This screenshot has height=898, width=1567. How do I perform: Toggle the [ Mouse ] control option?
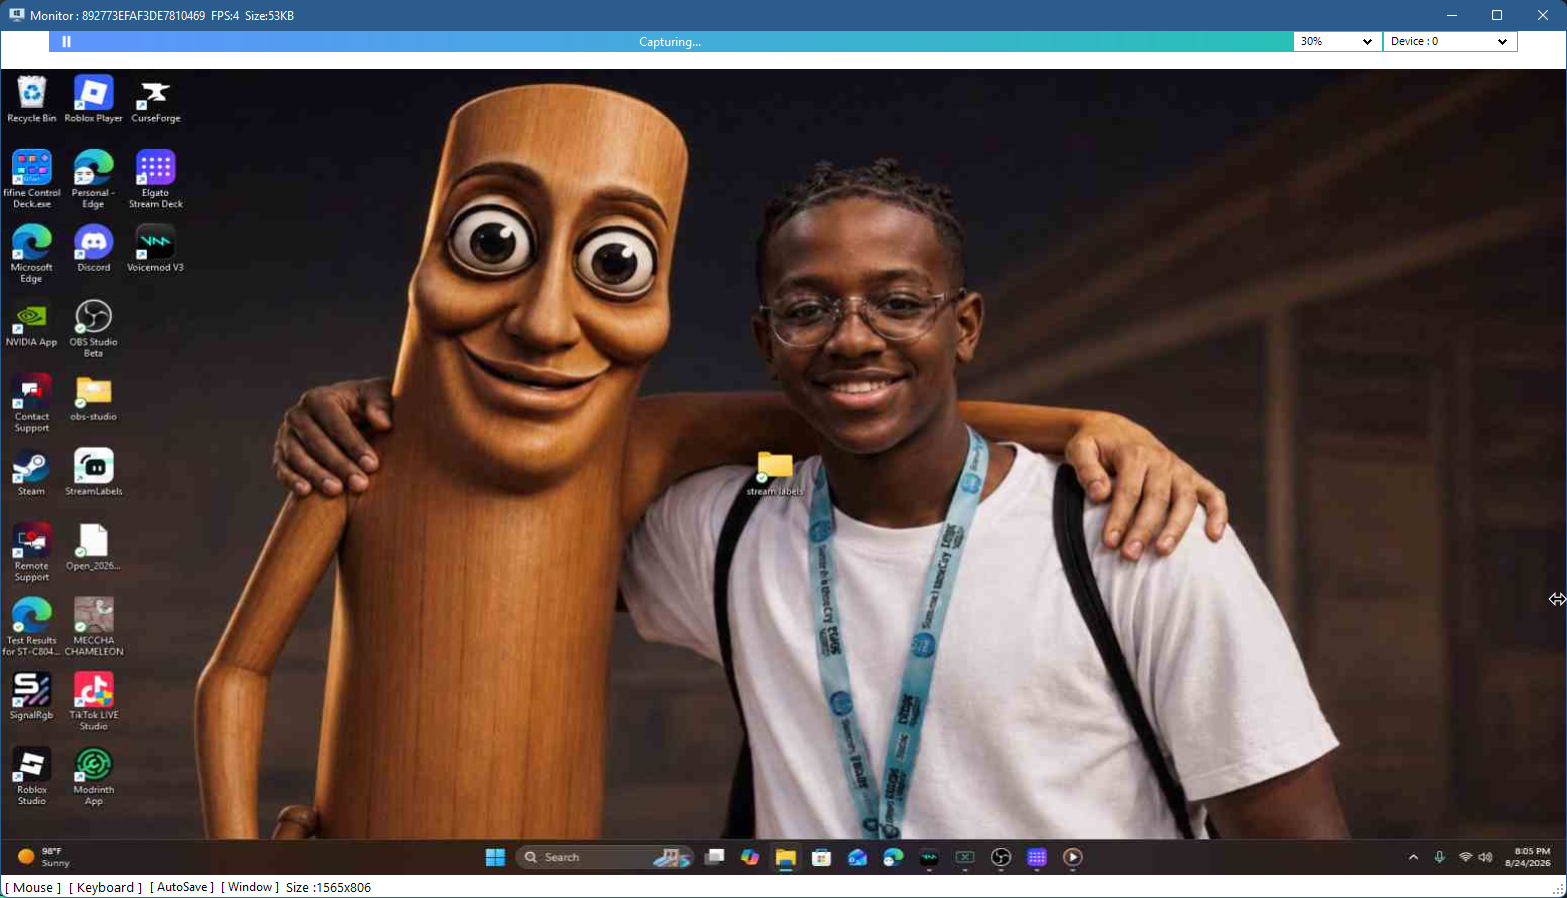(33, 887)
